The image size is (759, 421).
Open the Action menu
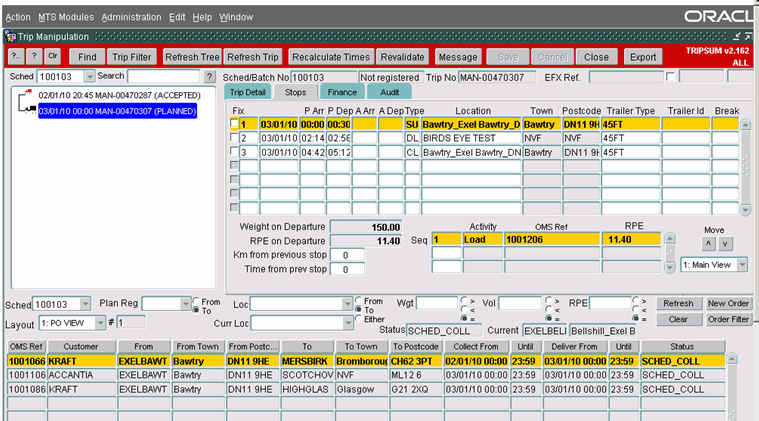pos(18,17)
